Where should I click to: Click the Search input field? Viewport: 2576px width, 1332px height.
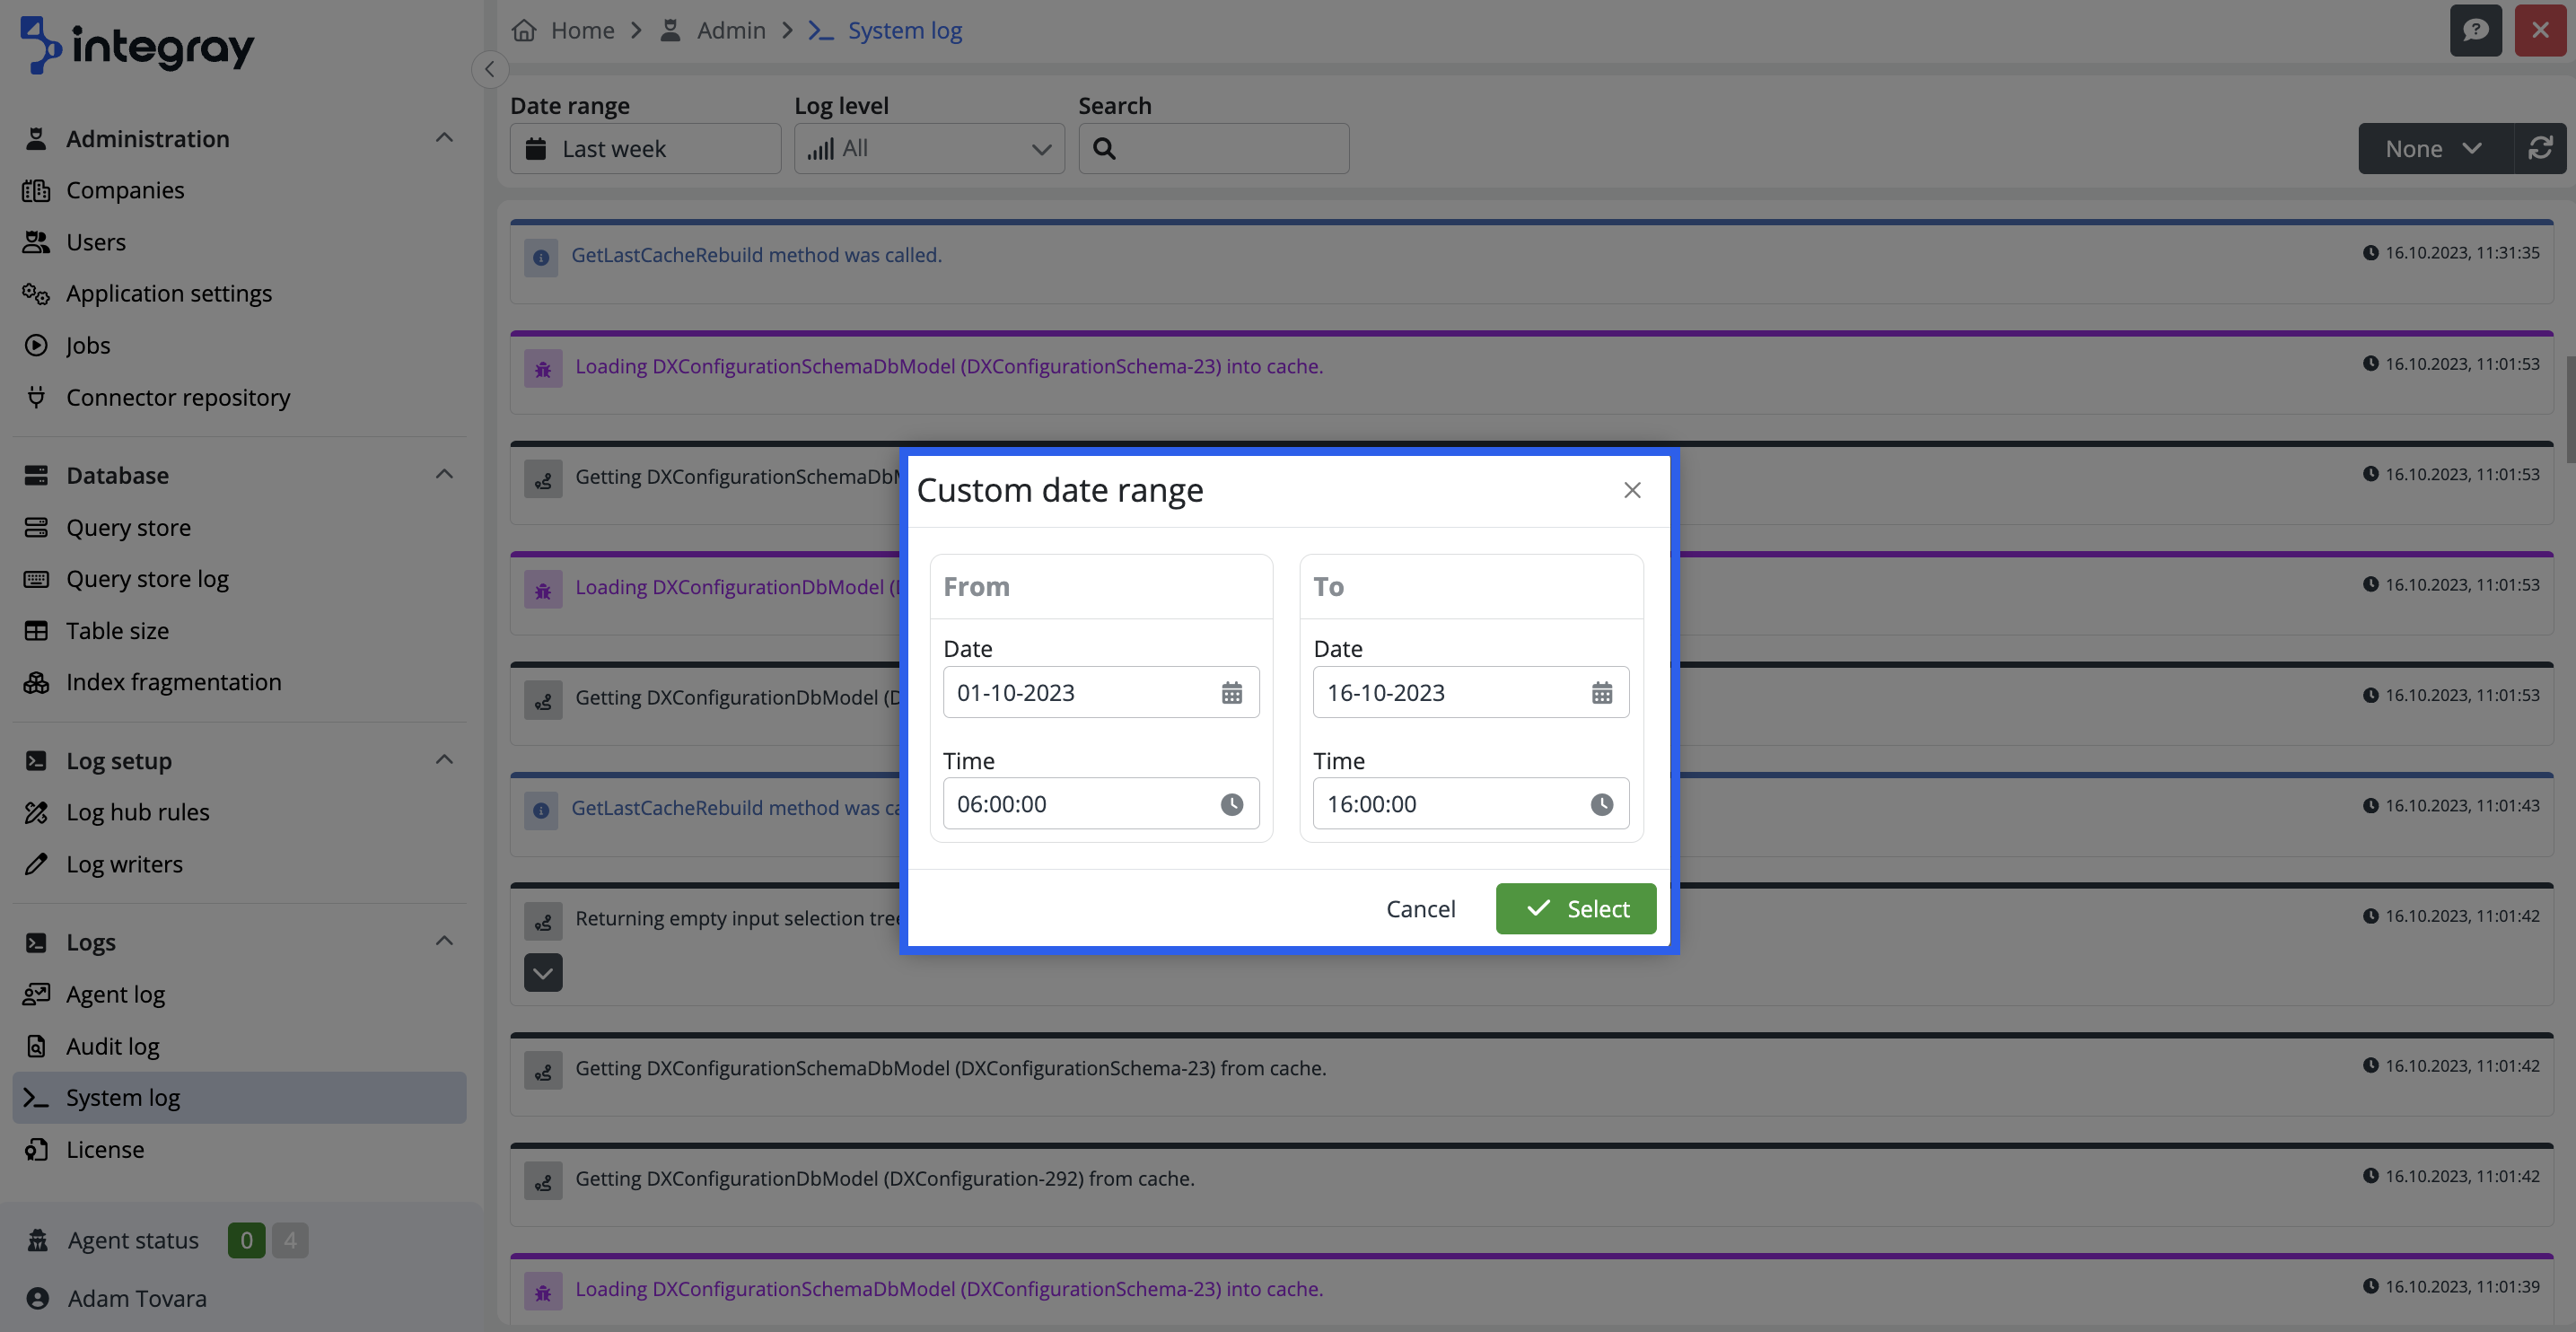(x=1230, y=148)
